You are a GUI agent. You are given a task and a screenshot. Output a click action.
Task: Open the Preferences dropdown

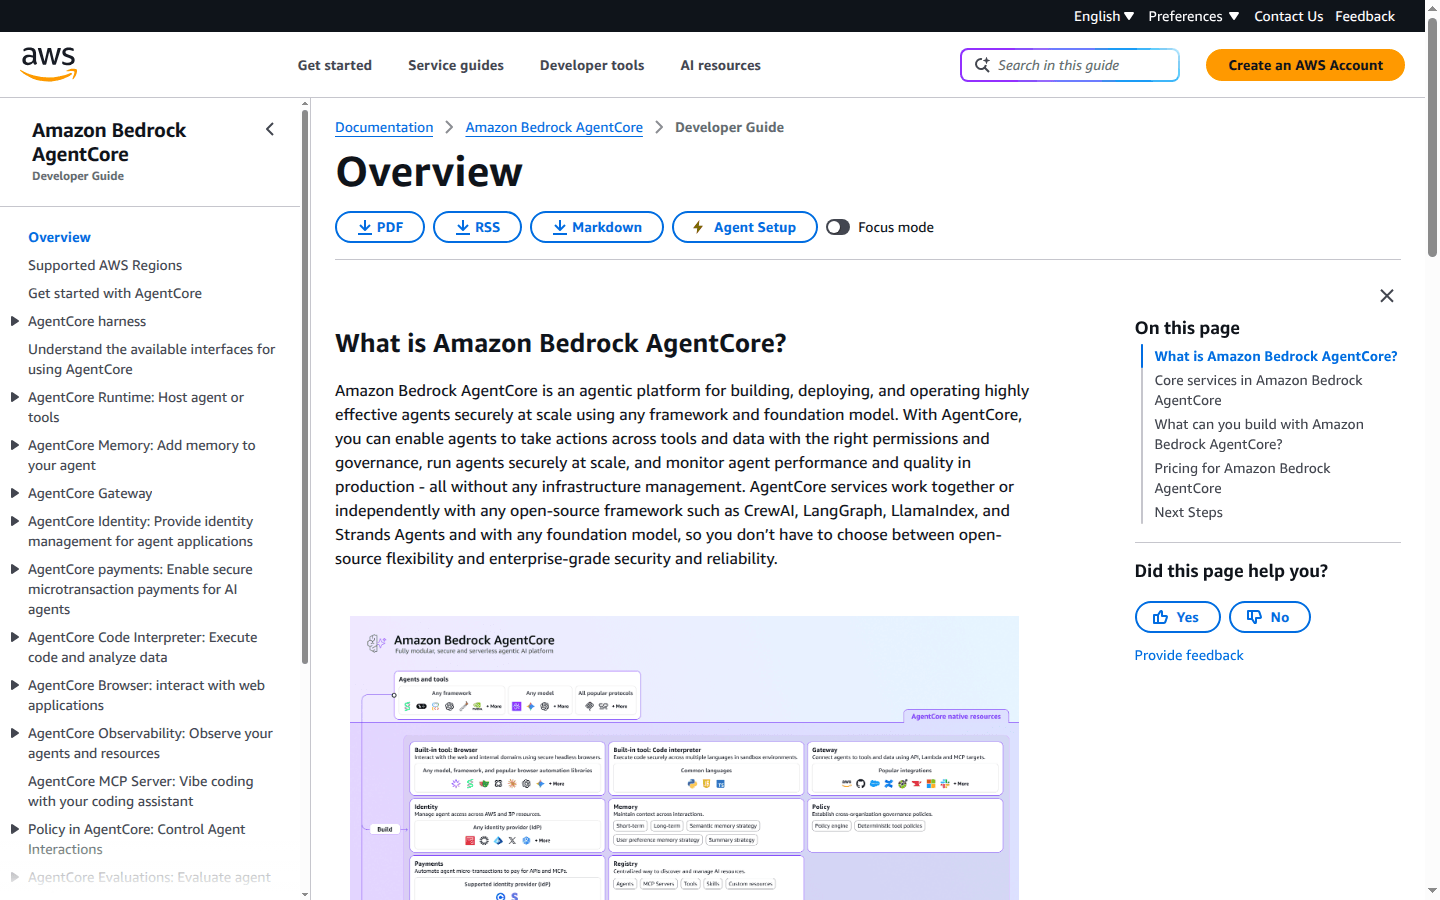(1194, 16)
